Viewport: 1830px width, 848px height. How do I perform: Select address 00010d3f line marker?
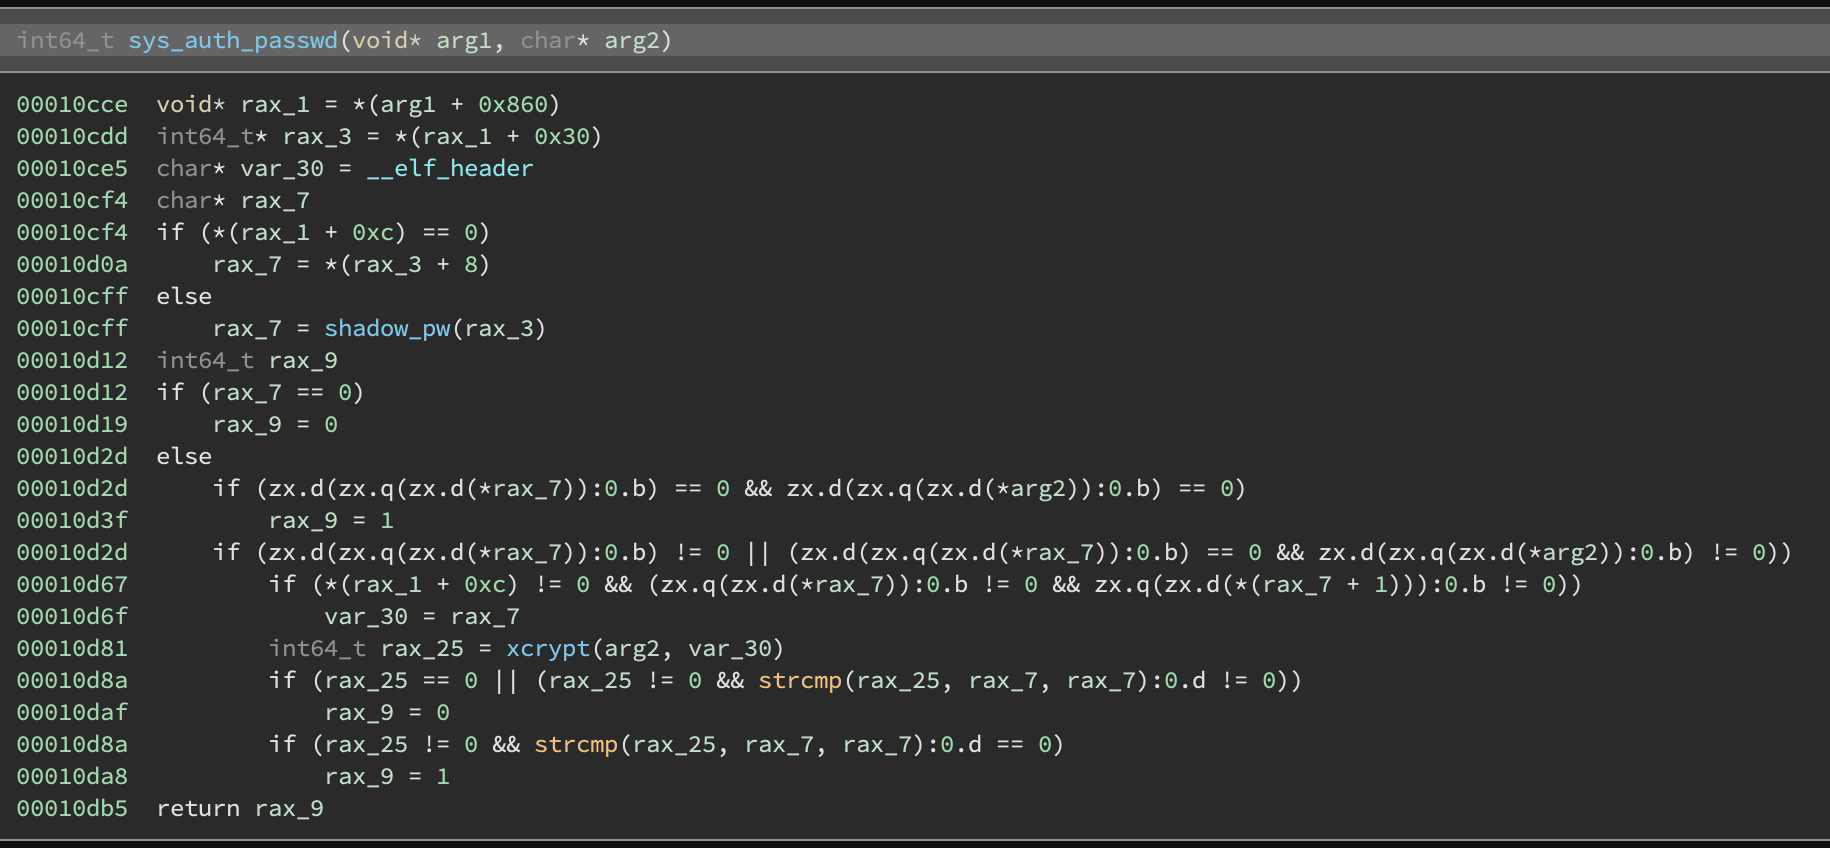pos(72,520)
